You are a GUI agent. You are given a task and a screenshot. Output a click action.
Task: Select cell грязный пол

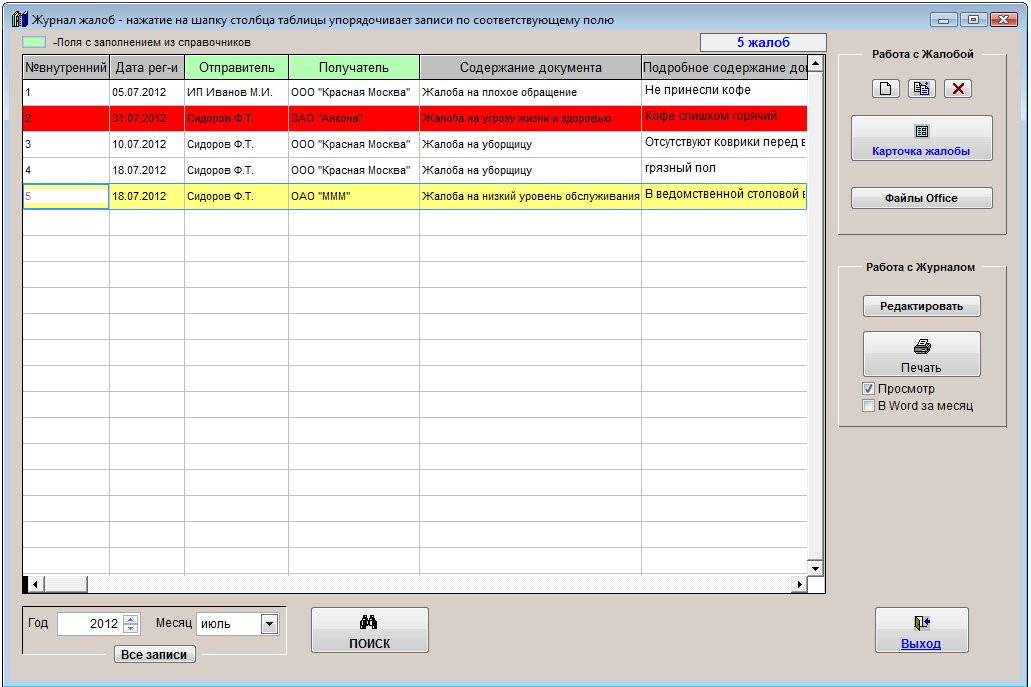[724, 170]
